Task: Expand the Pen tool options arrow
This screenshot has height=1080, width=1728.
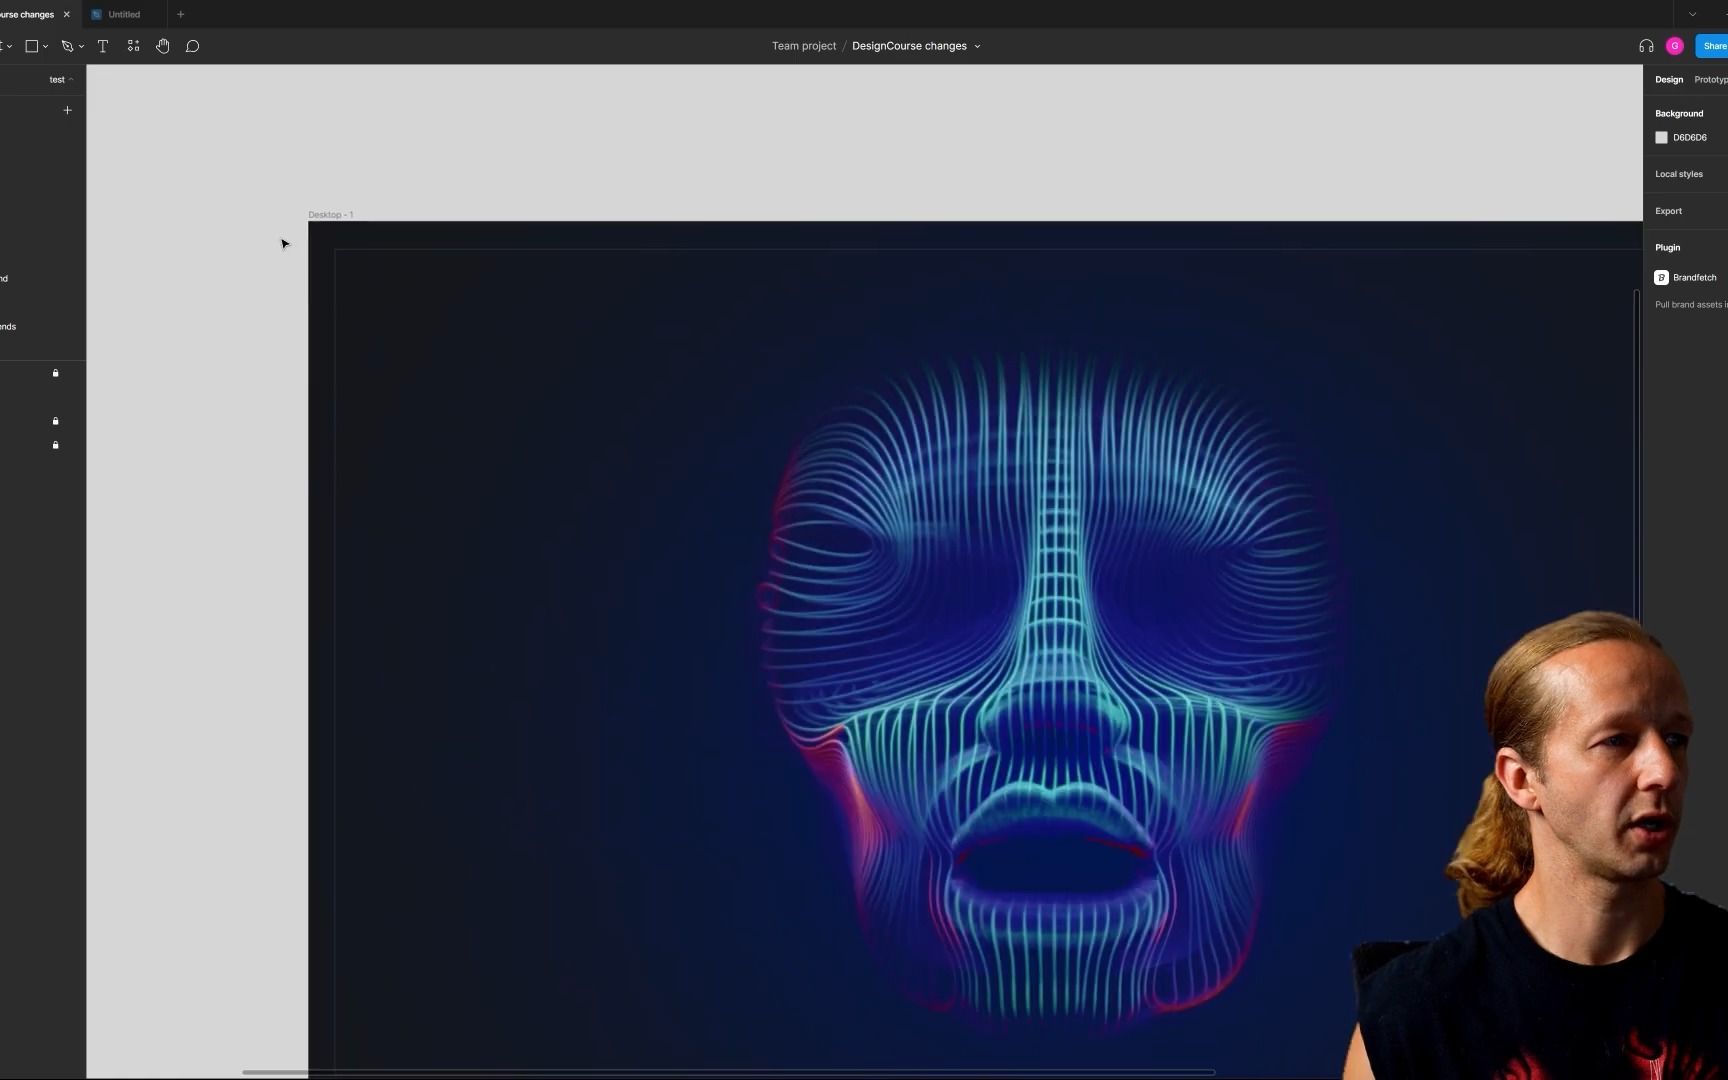Action: click(x=81, y=47)
